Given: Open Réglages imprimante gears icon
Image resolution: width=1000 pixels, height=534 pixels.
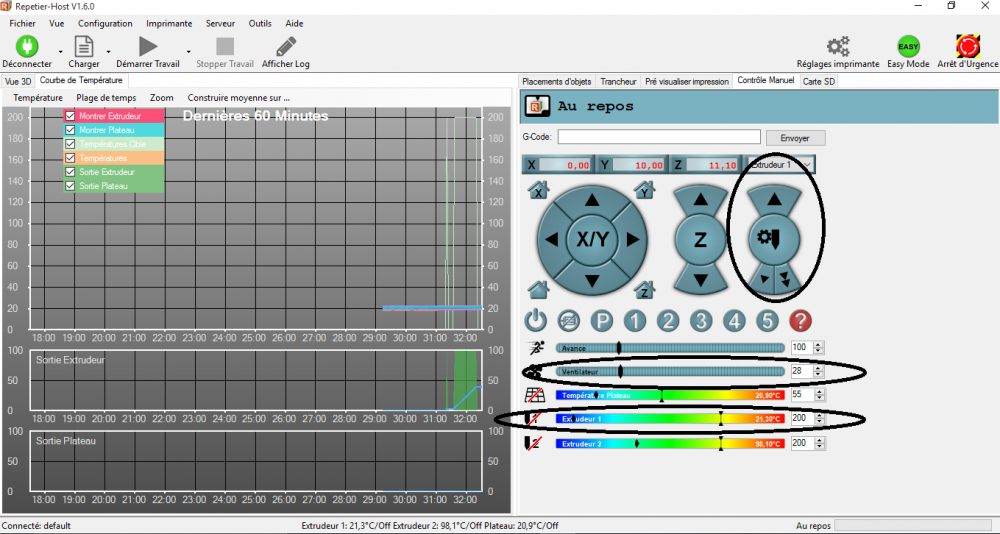Looking at the screenshot, I should tap(838, 47).
